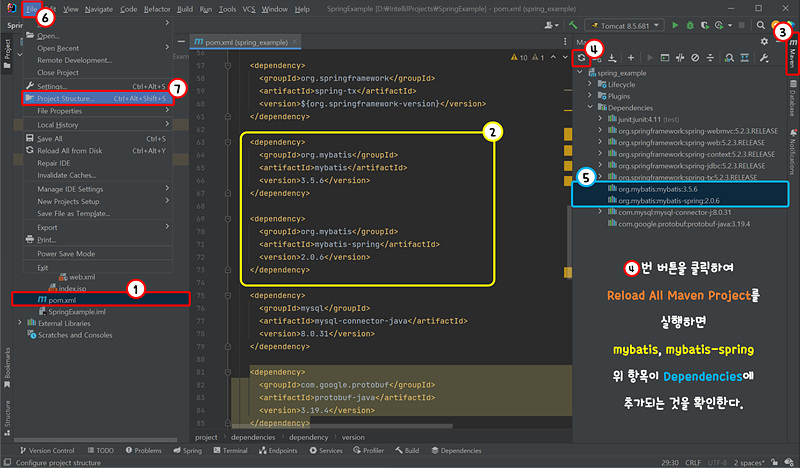Click the Build Project hammer icon
800x468 pixels.
click(x=573, y=25)
